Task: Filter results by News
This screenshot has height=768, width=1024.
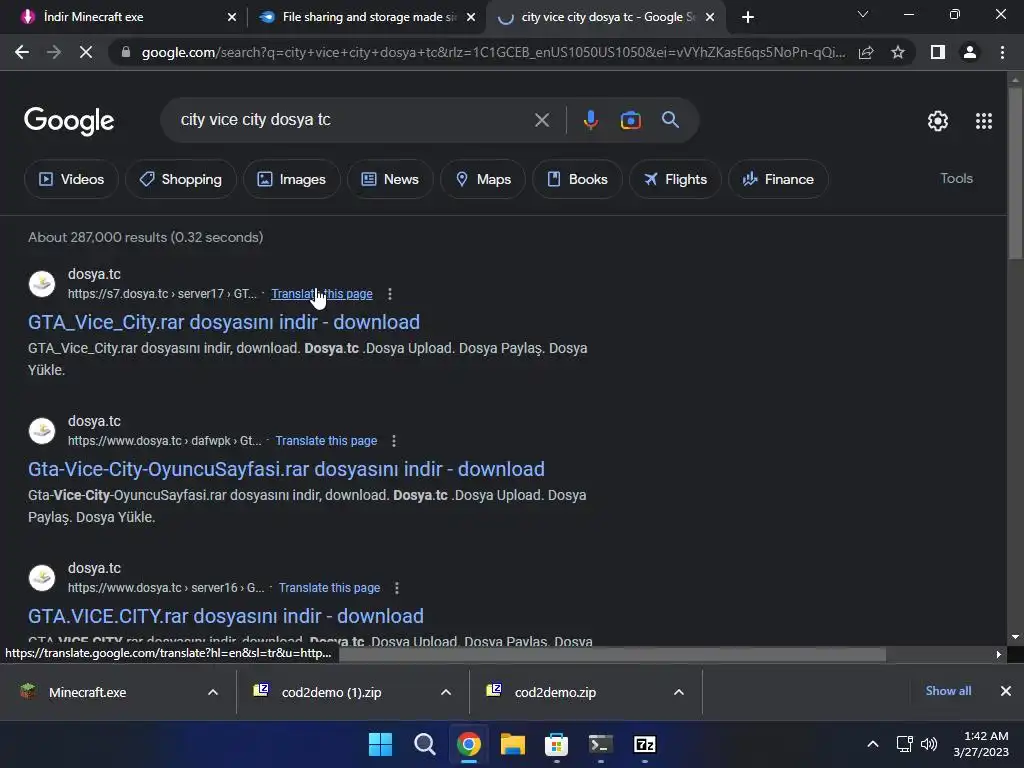Action: pos(390,179)
